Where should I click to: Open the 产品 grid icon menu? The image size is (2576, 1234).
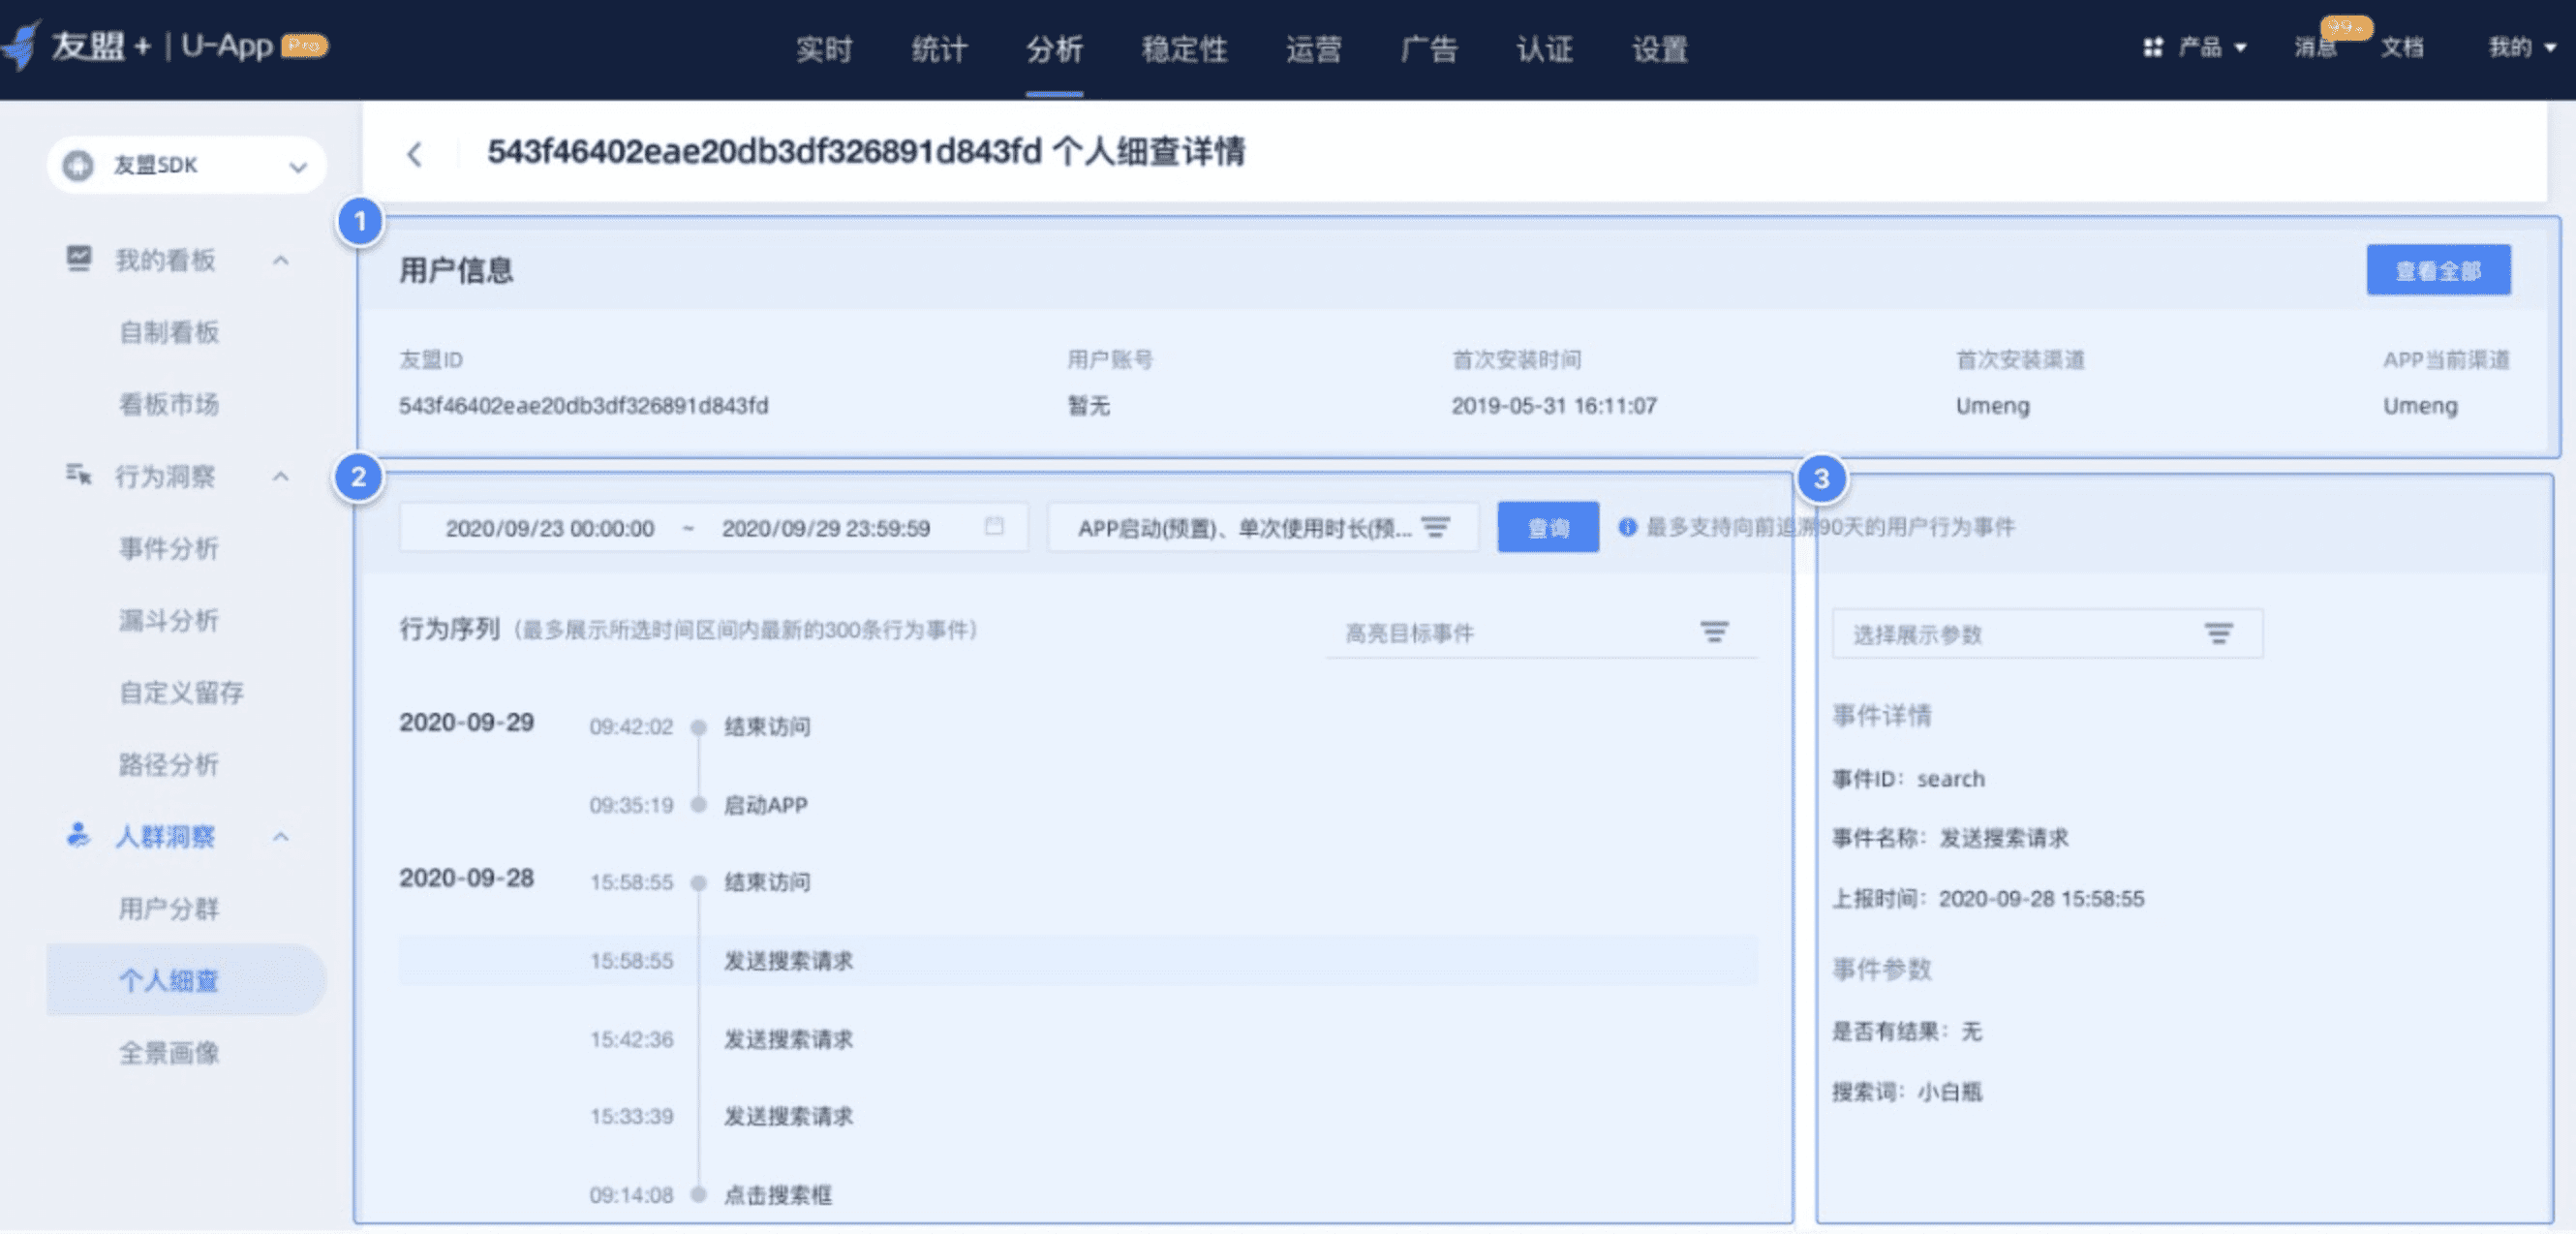2152,47
